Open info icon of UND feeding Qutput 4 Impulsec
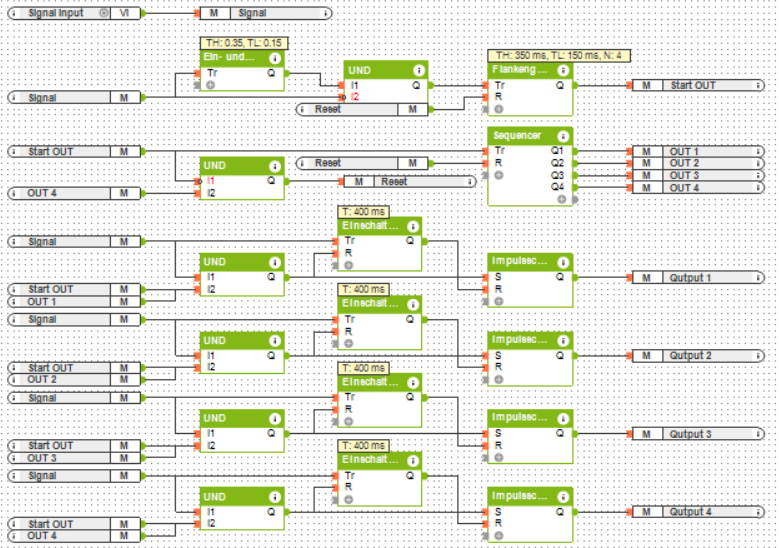This screenshot has height=548, width=779. [x=275, y=497]
